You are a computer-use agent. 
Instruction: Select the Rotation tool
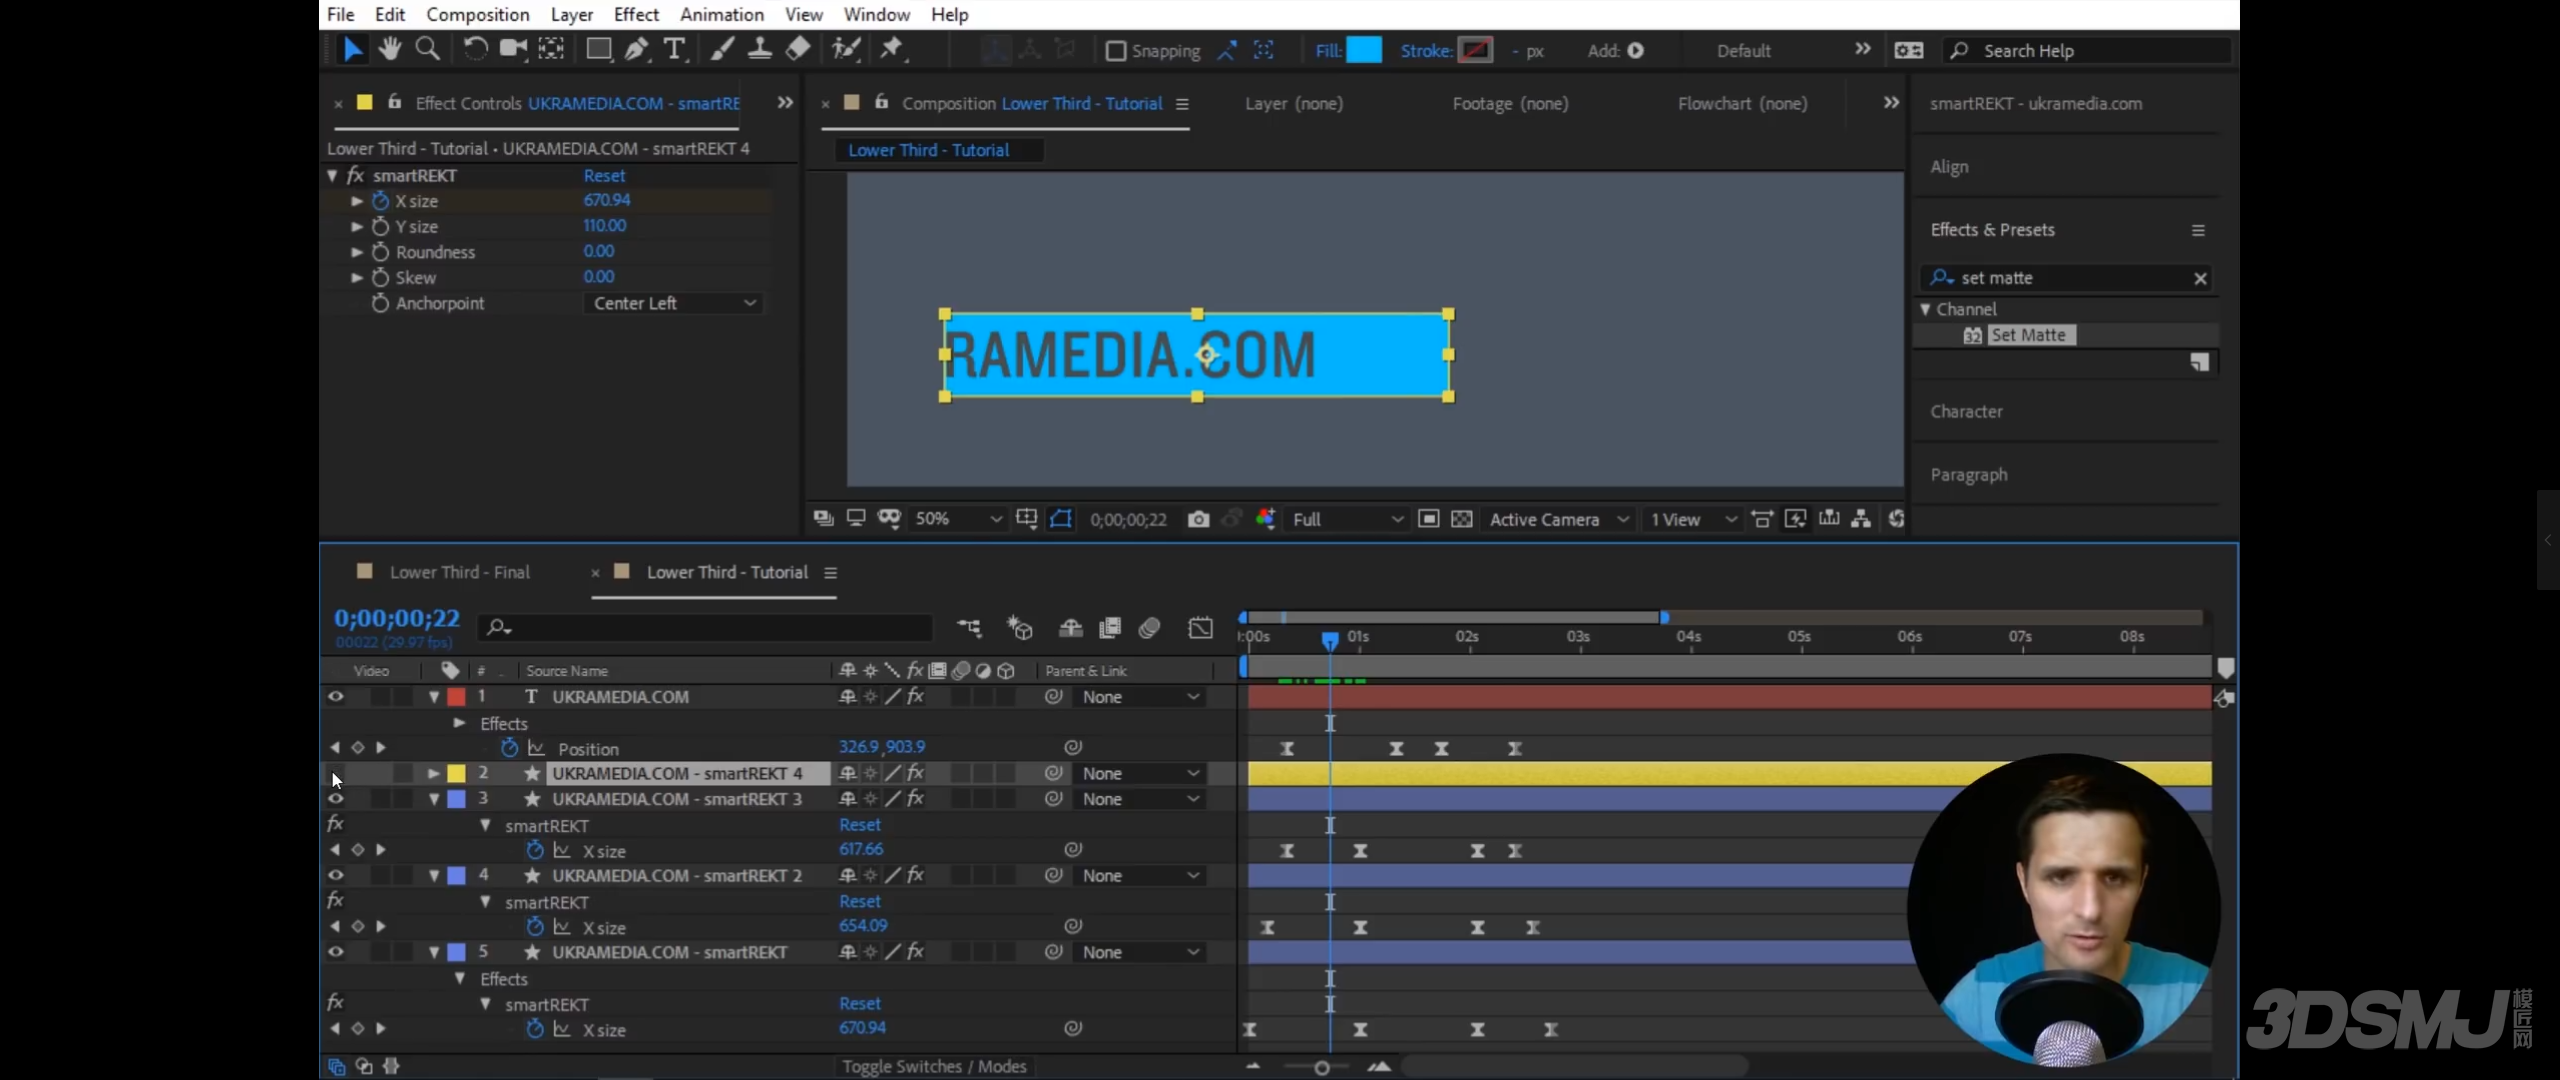(x=475, y=49)
